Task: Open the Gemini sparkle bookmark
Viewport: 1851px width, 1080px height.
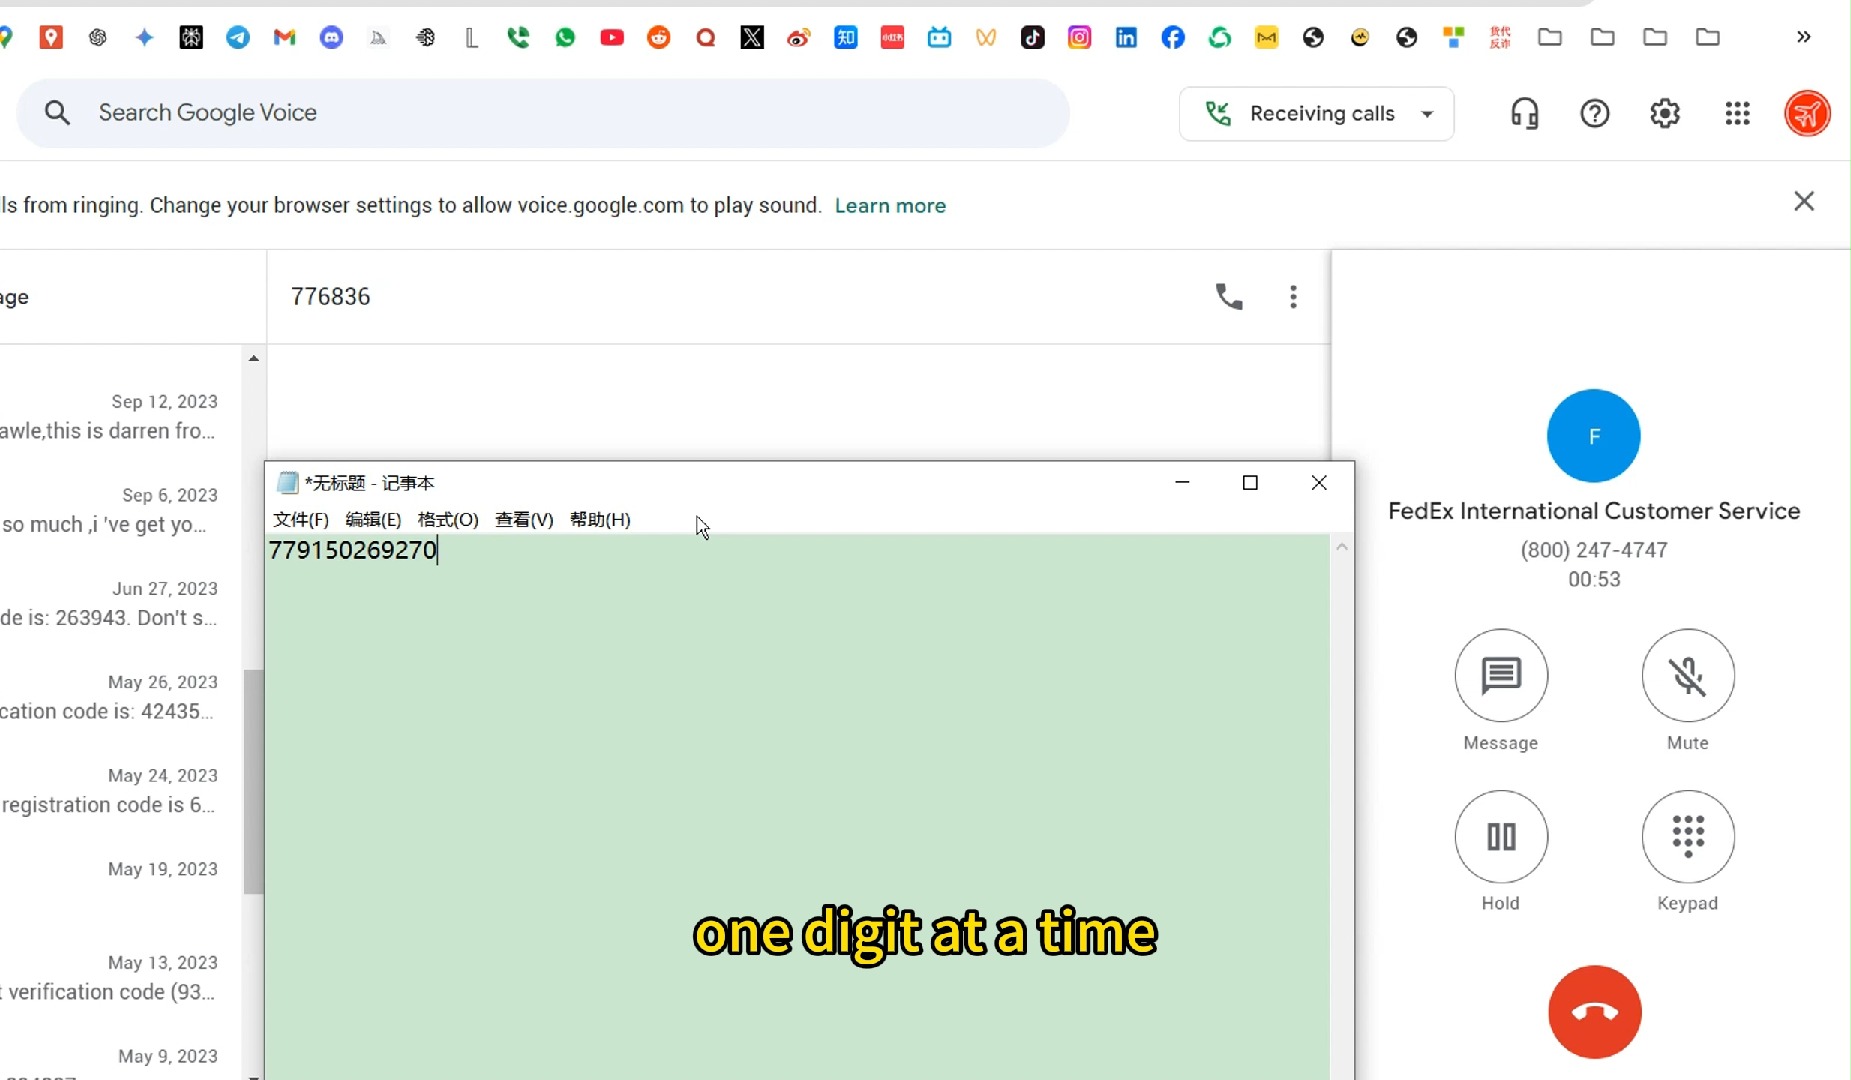Action: coord(145,38)
